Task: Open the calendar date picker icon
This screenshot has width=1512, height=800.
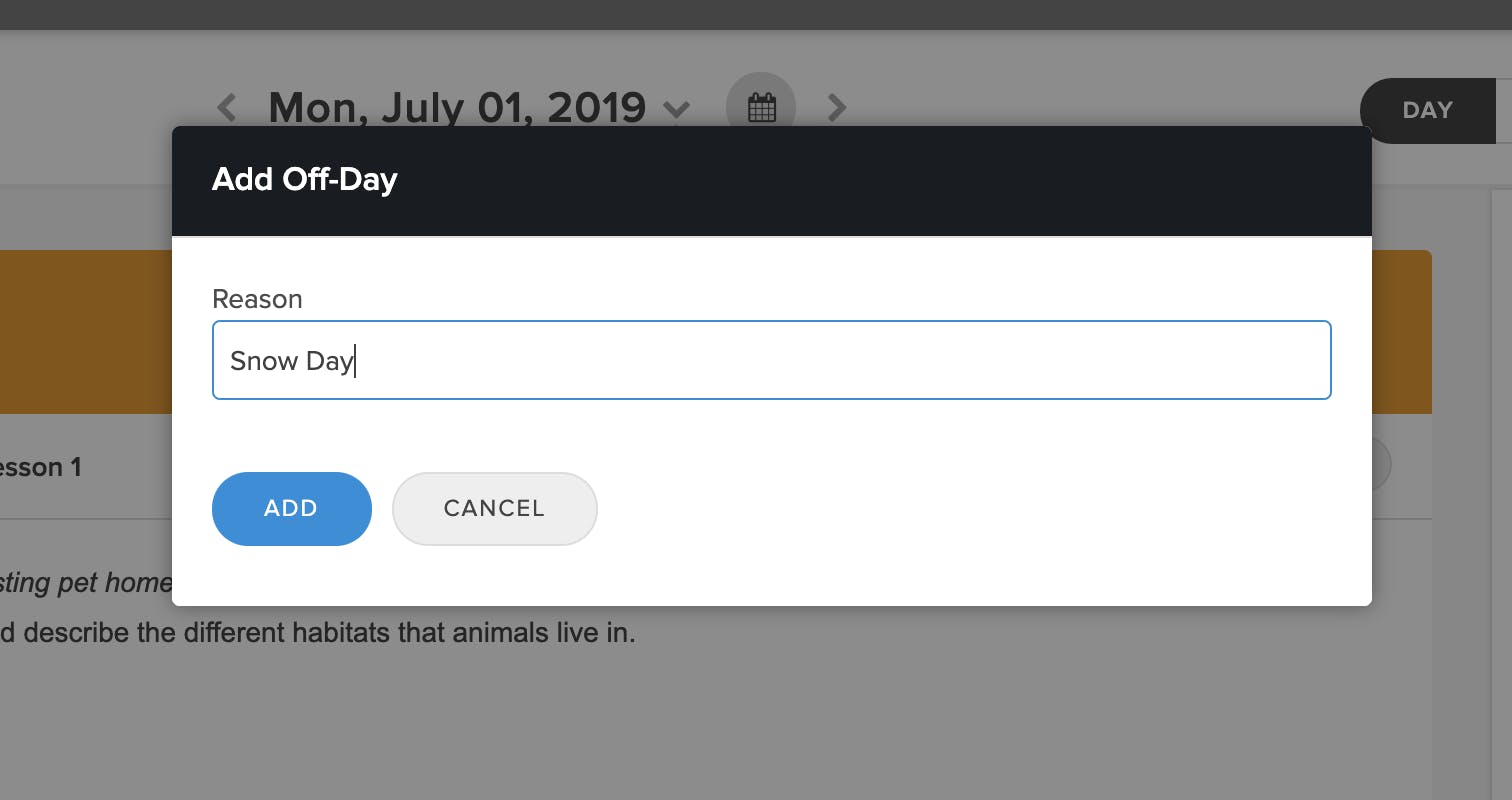Action: (761, 107)
